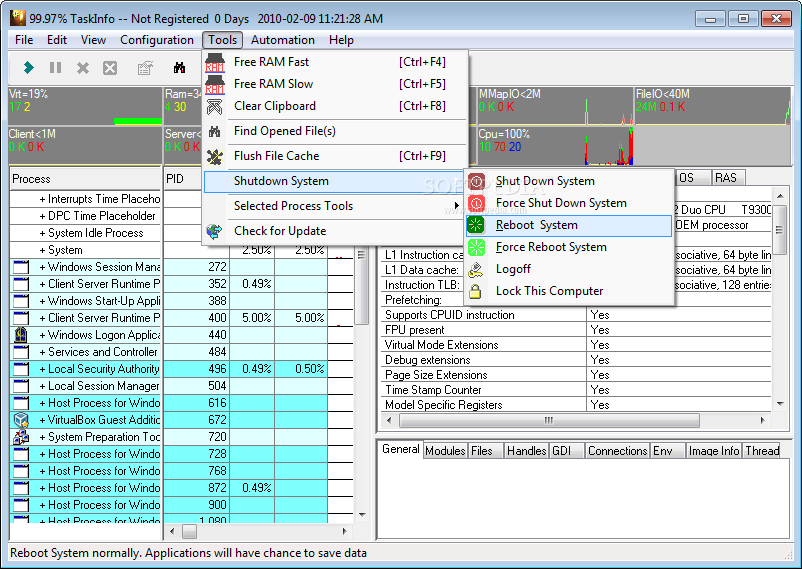This screenshot has width=802, height=569.
Task: Expand the Interrupts Time Placeholder item
Action: click(x=42, y=200)
